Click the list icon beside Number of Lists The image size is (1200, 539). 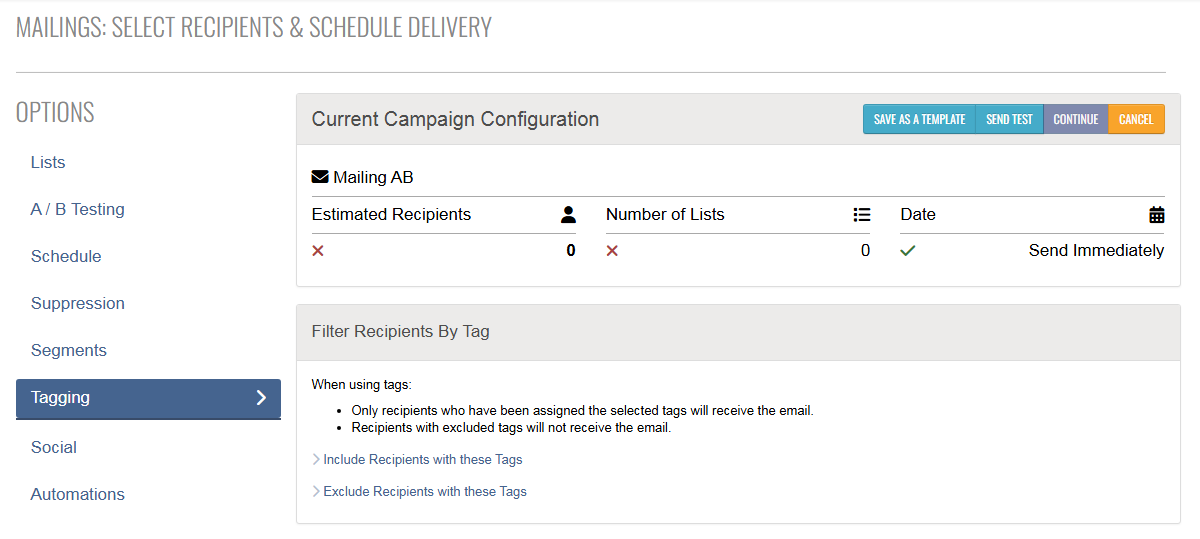click(x=862, y=214)
